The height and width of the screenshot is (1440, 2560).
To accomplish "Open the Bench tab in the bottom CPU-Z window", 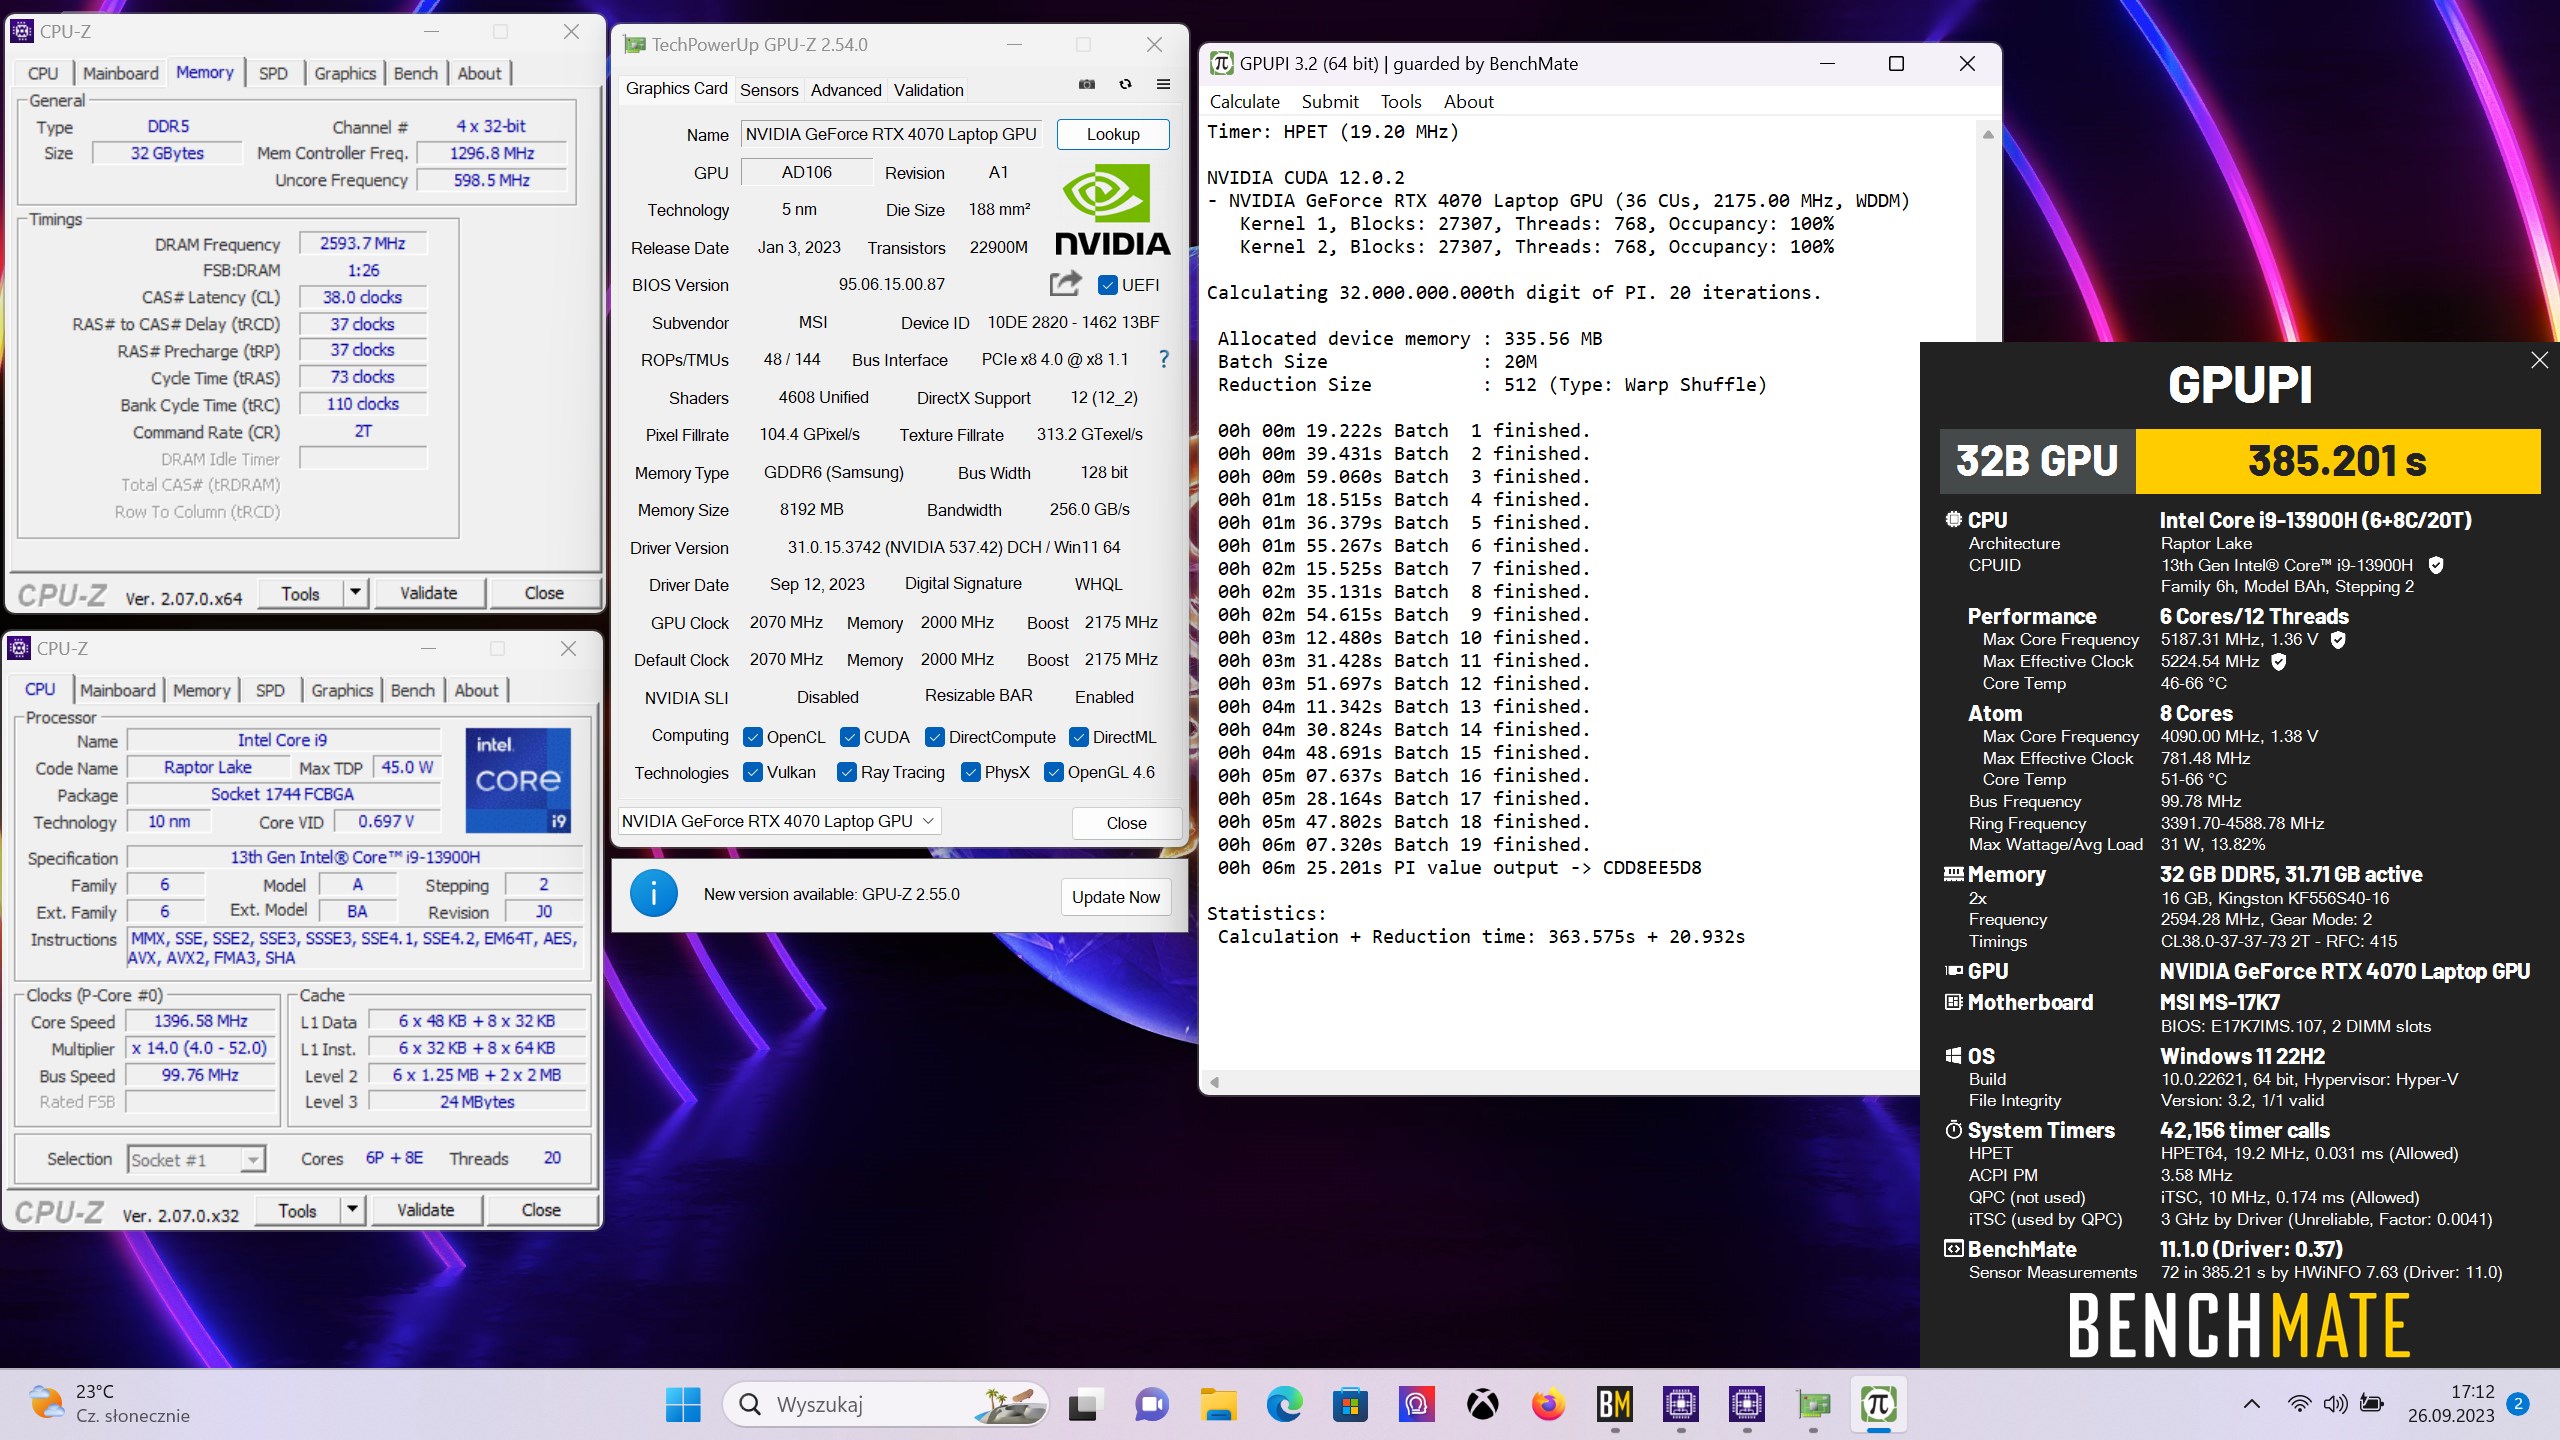I will click(413, 690).
